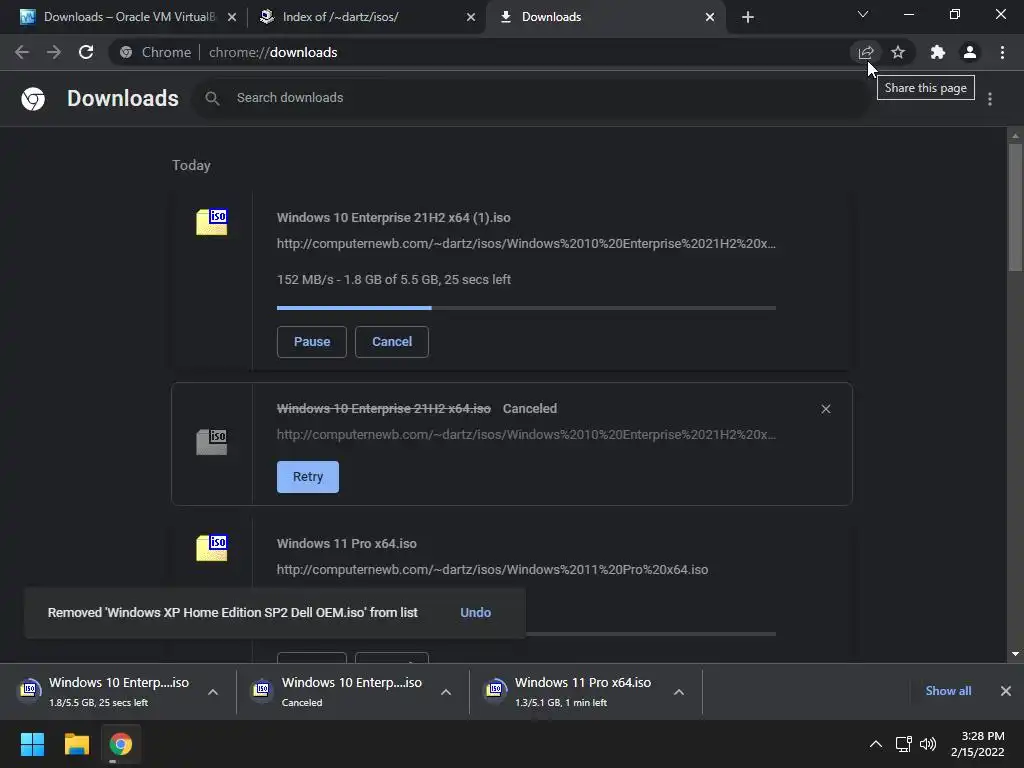Screen dimensions: 1024x768
Task: Bookmark this page with the star icon
Action: [x=898, y=52]
